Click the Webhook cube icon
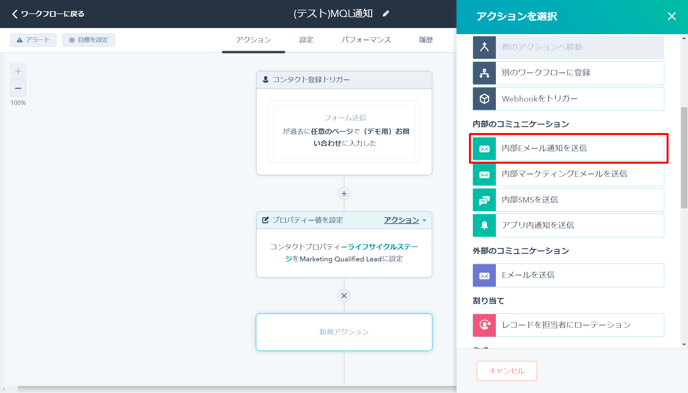The width and height of the screenshot is (688, 393). click(484, 99)
